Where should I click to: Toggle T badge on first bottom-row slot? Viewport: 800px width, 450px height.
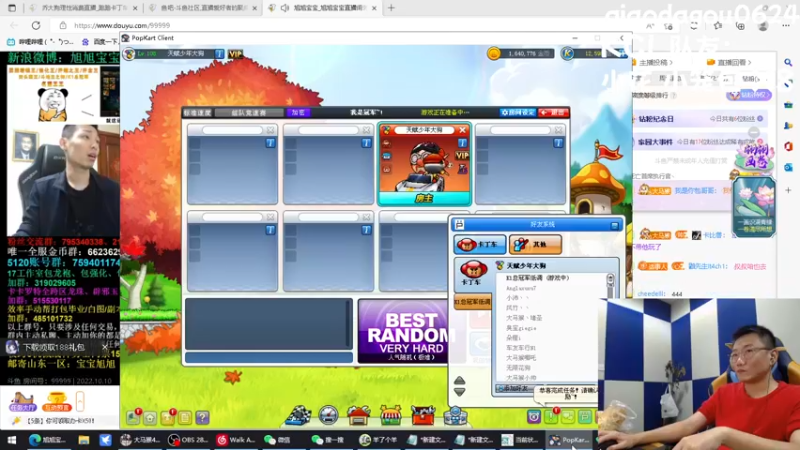point(270,231)
